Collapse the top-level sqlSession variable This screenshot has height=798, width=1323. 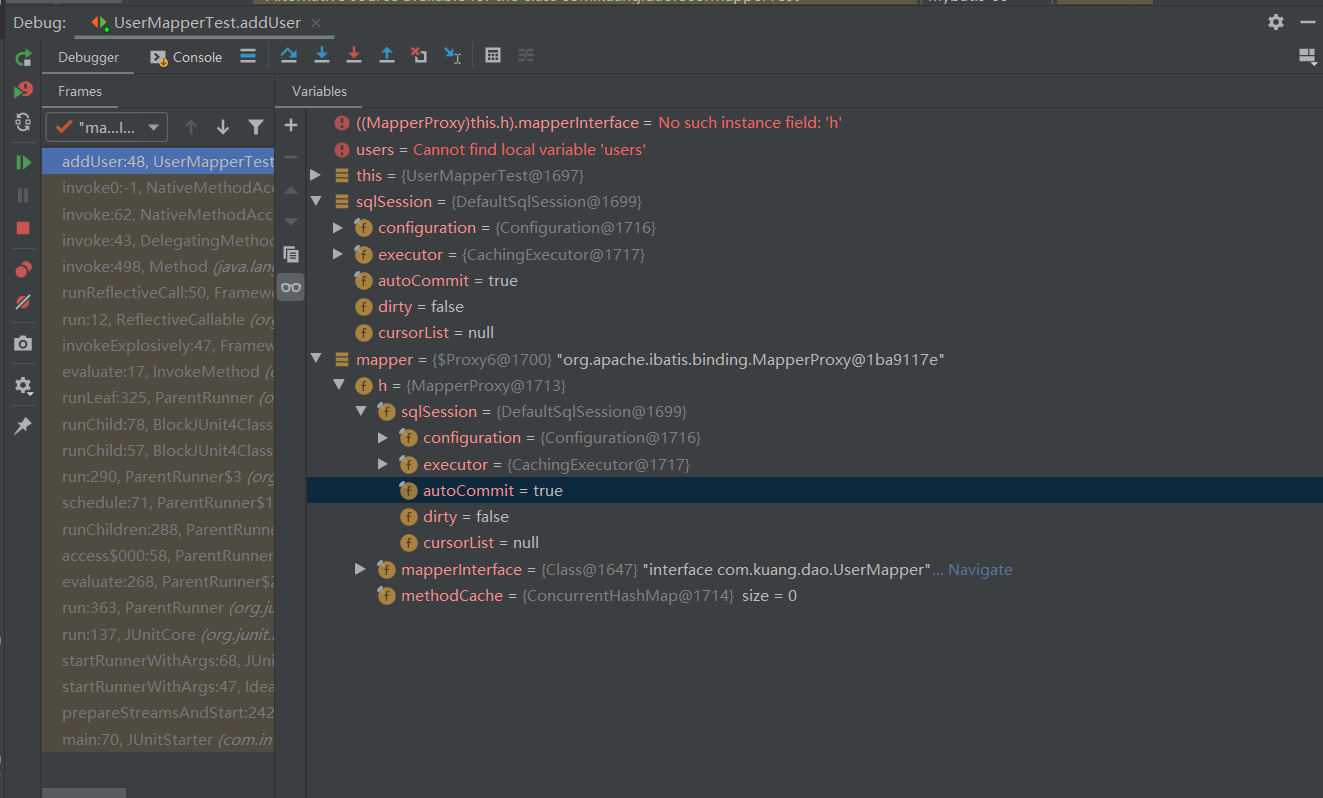pos(316,201)
